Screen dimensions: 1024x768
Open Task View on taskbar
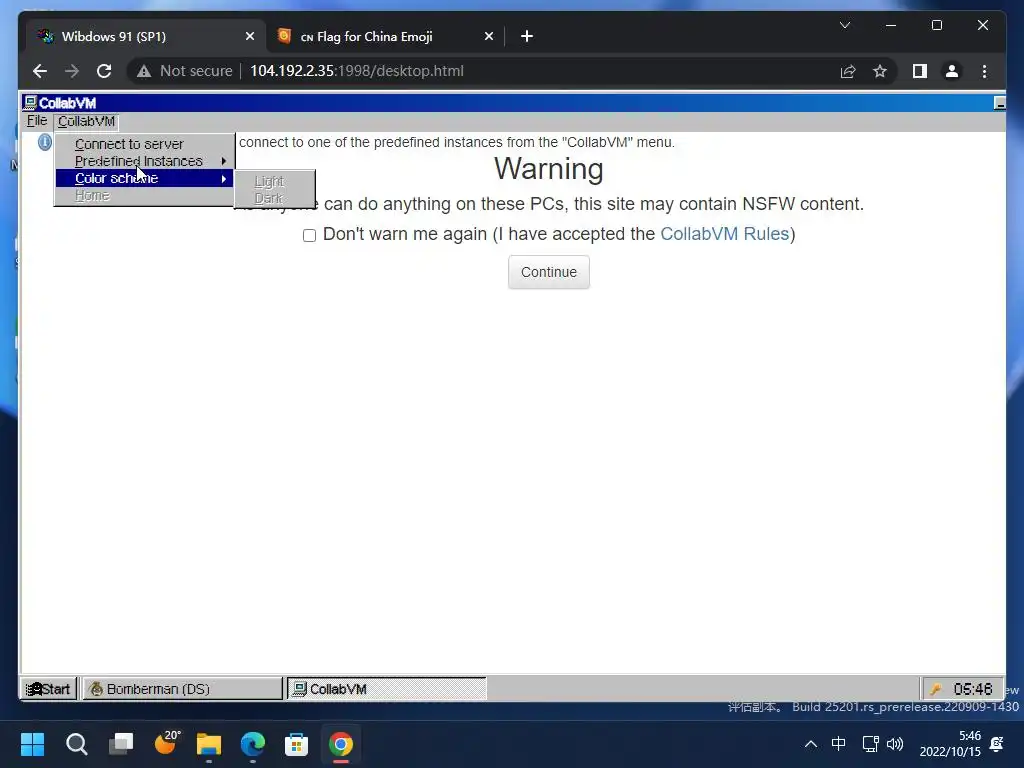point(121,744)
